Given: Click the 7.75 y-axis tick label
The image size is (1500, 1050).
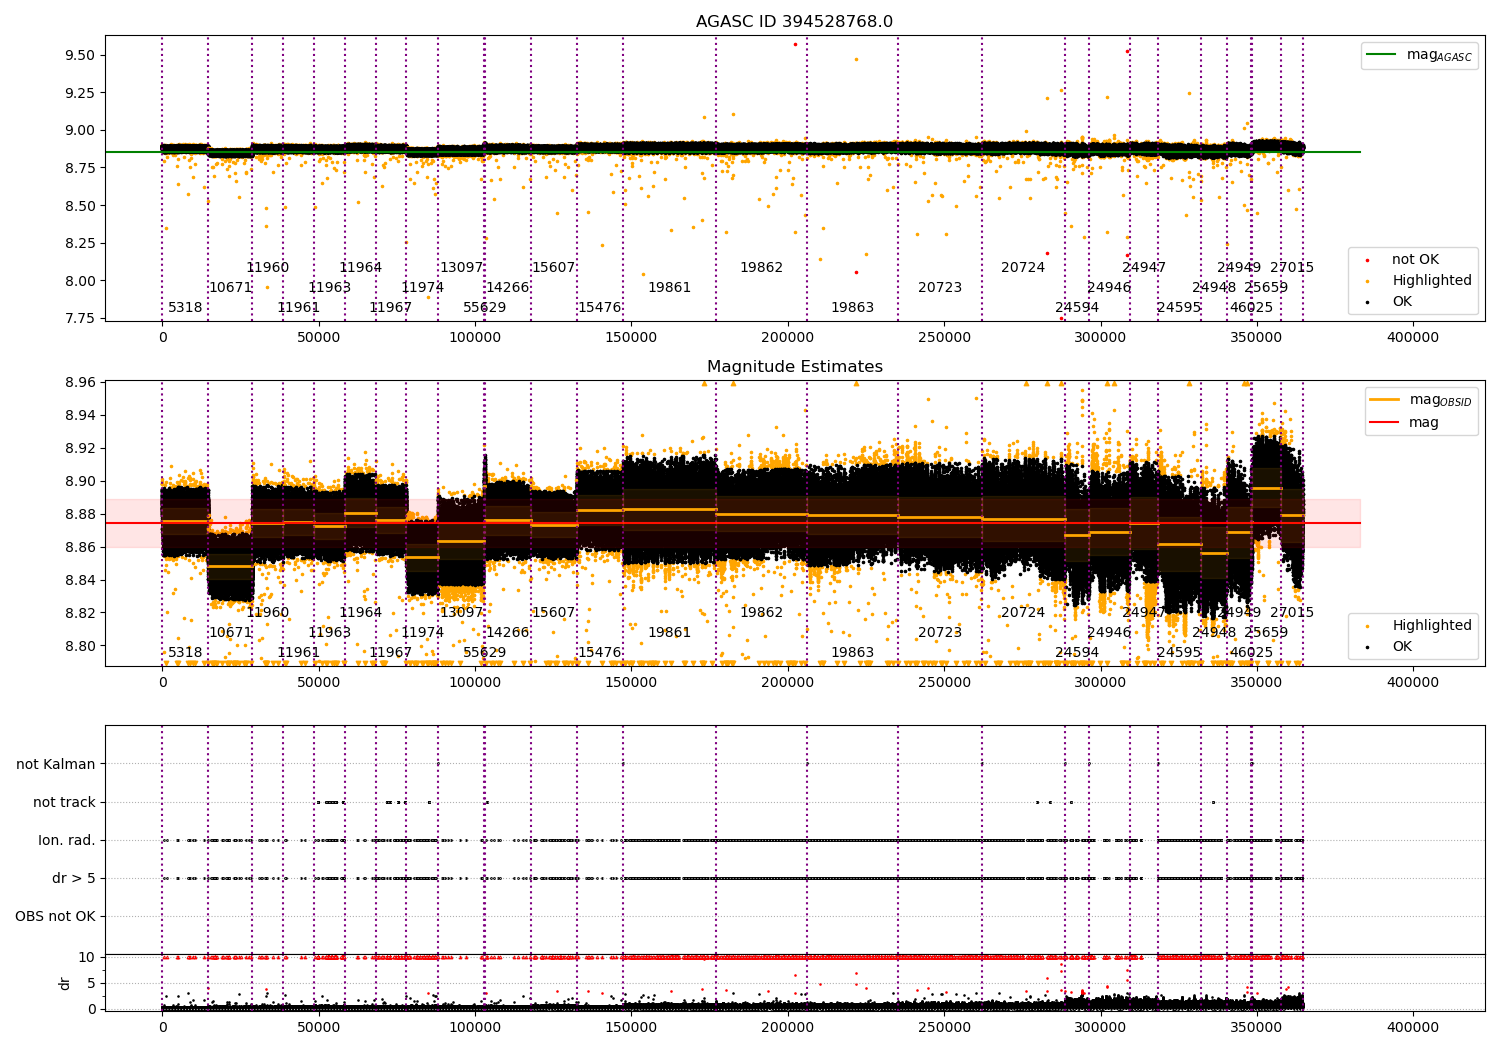Looking at the screenshot, I should tap(80, 319).
